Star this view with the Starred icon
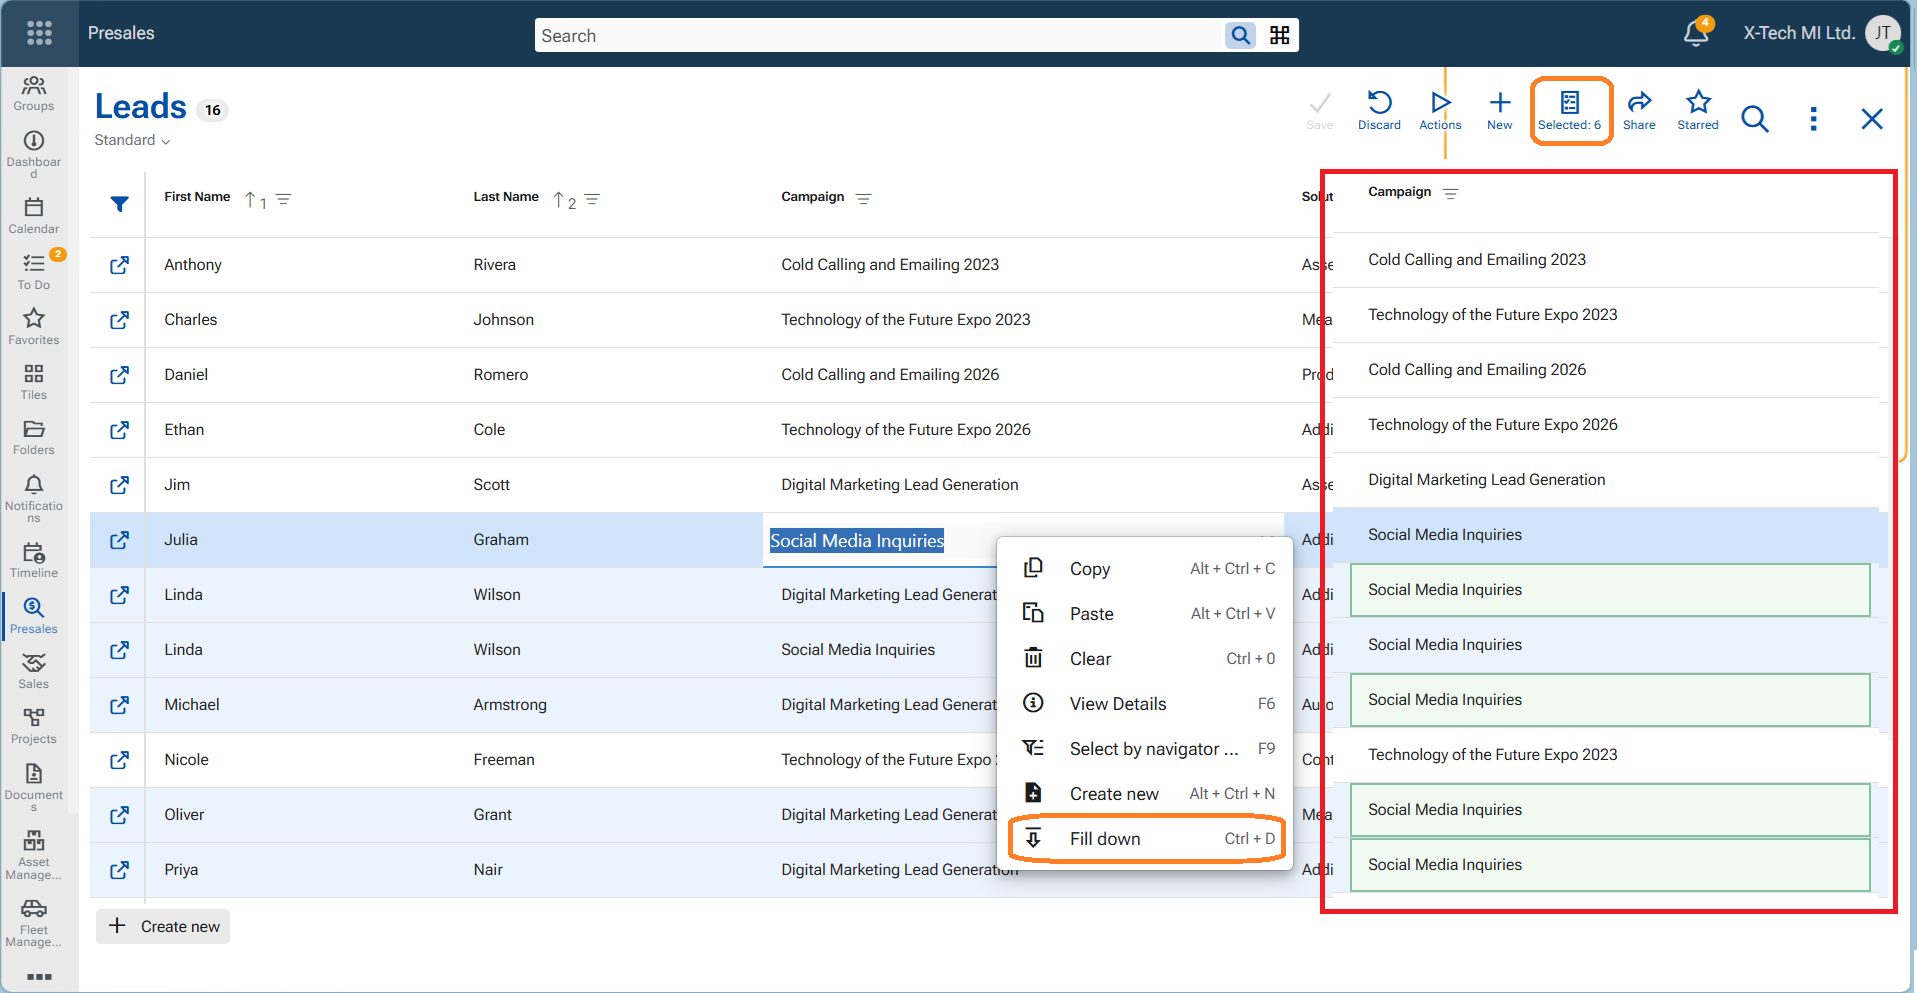Screen dimensions: 1917x993 click(1697, 110)
